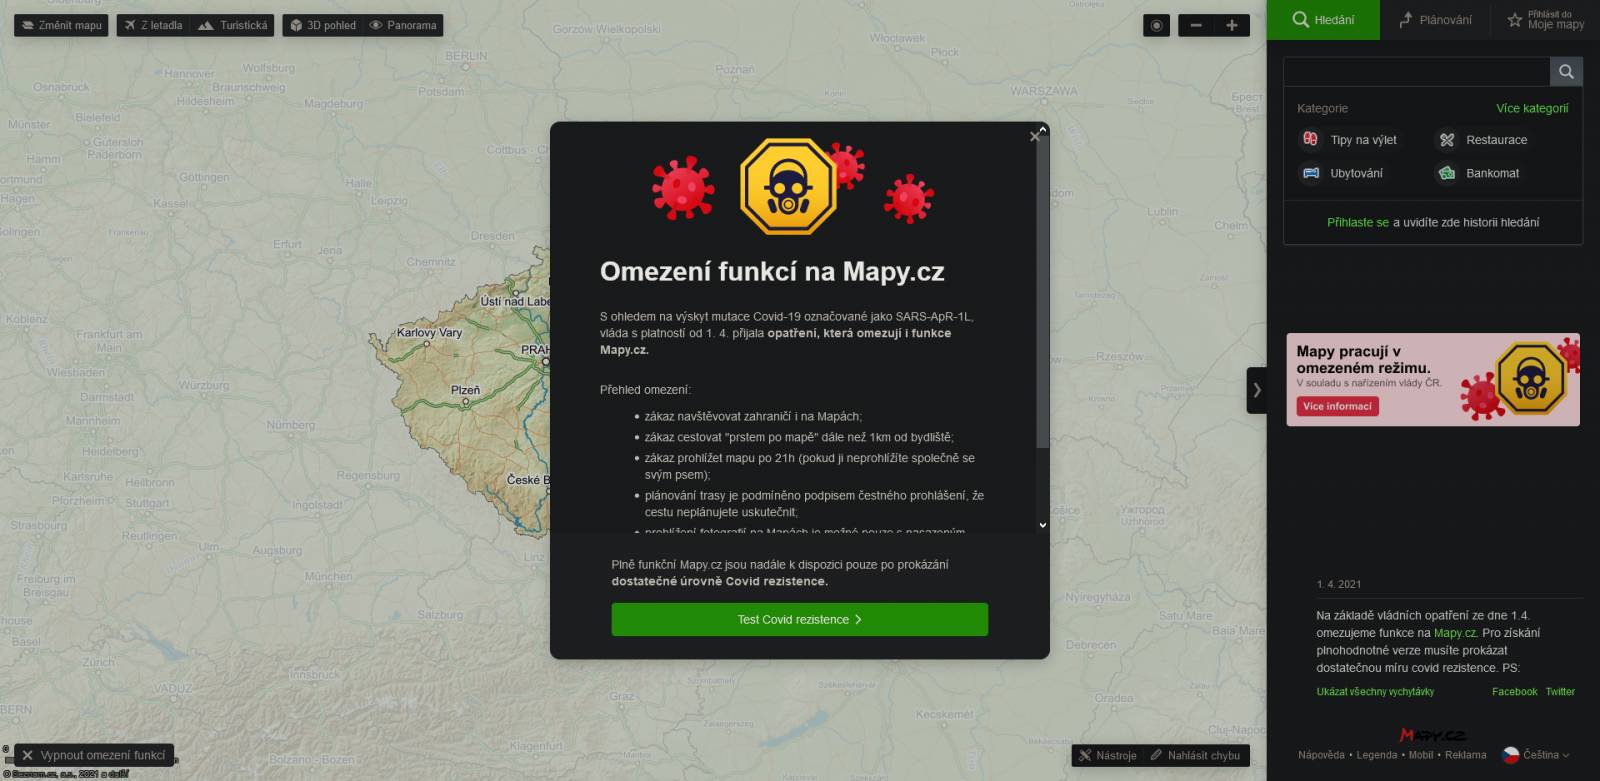The width and height of the screenshot is (1600, 781).
Task: Click Vypnout omezení funkcí button
Action: 94,755
